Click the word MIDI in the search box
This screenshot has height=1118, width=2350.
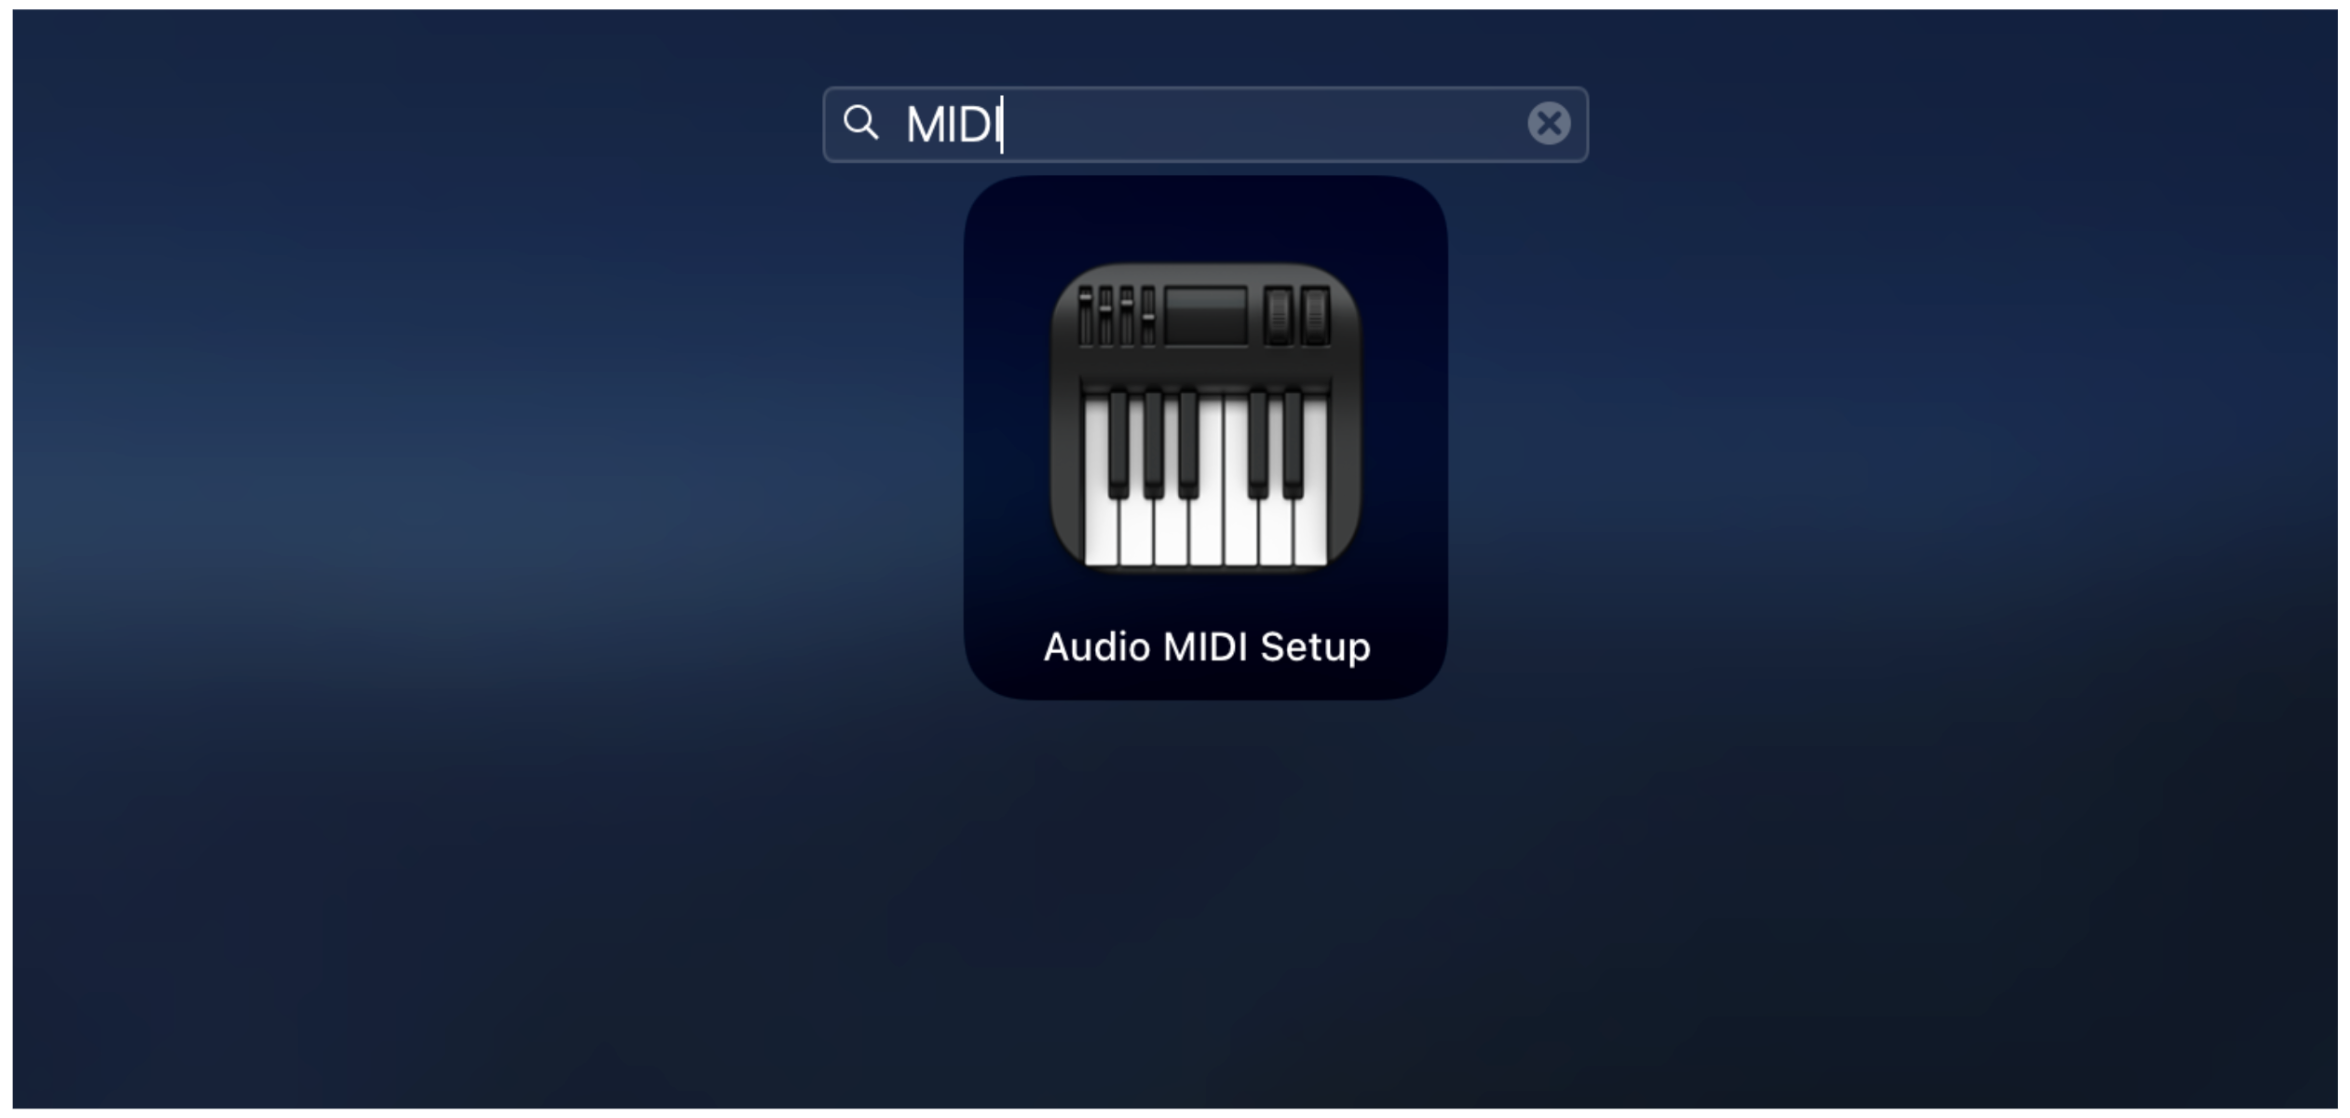pos(950,125)
